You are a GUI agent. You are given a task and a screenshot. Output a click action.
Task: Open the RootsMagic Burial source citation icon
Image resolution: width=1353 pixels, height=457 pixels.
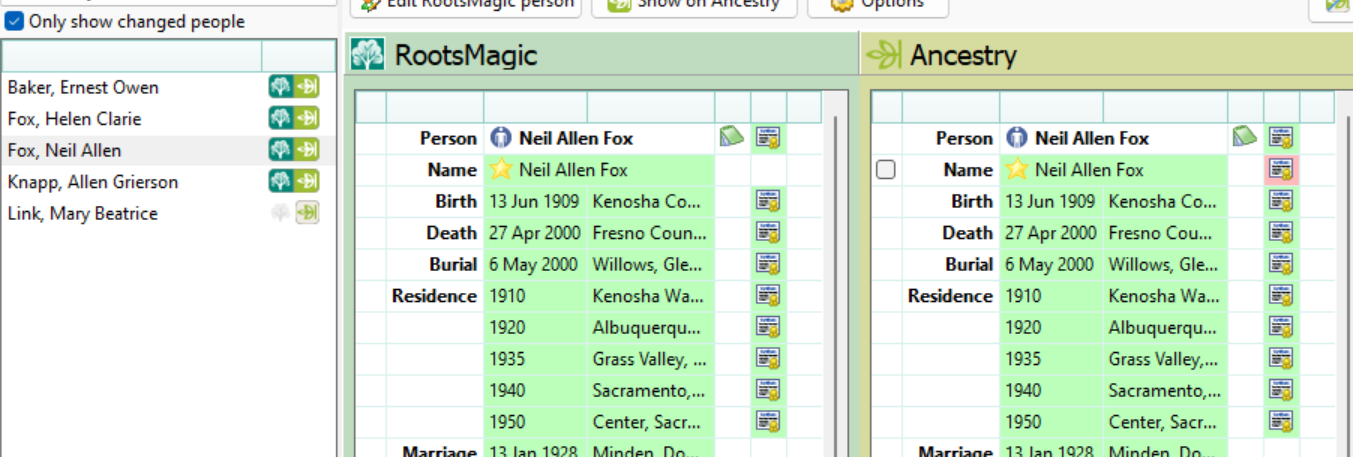(768, 264)
